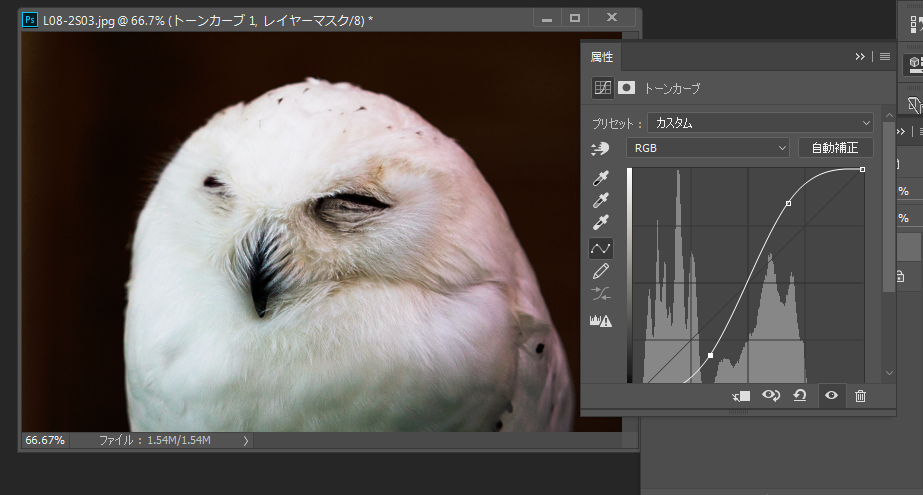Clip adjustment to layer below

(x=741, y=396)
